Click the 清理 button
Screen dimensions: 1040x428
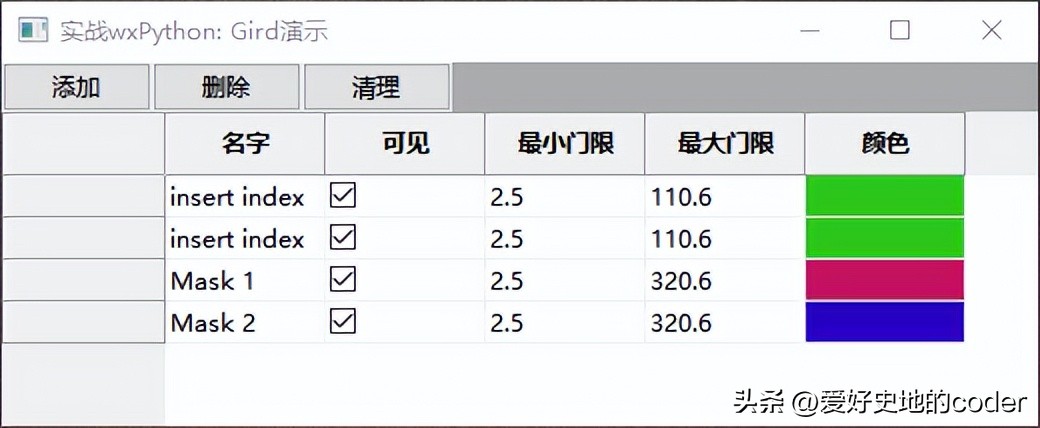coord(377,87)
